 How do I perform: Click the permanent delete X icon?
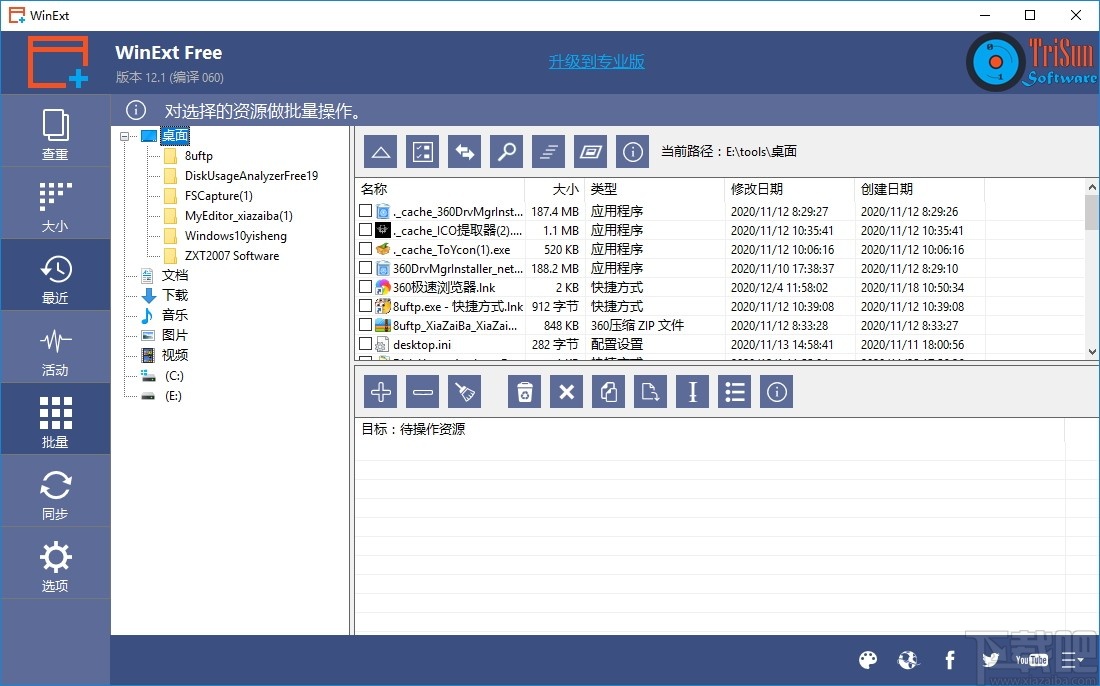pos(566,391)
